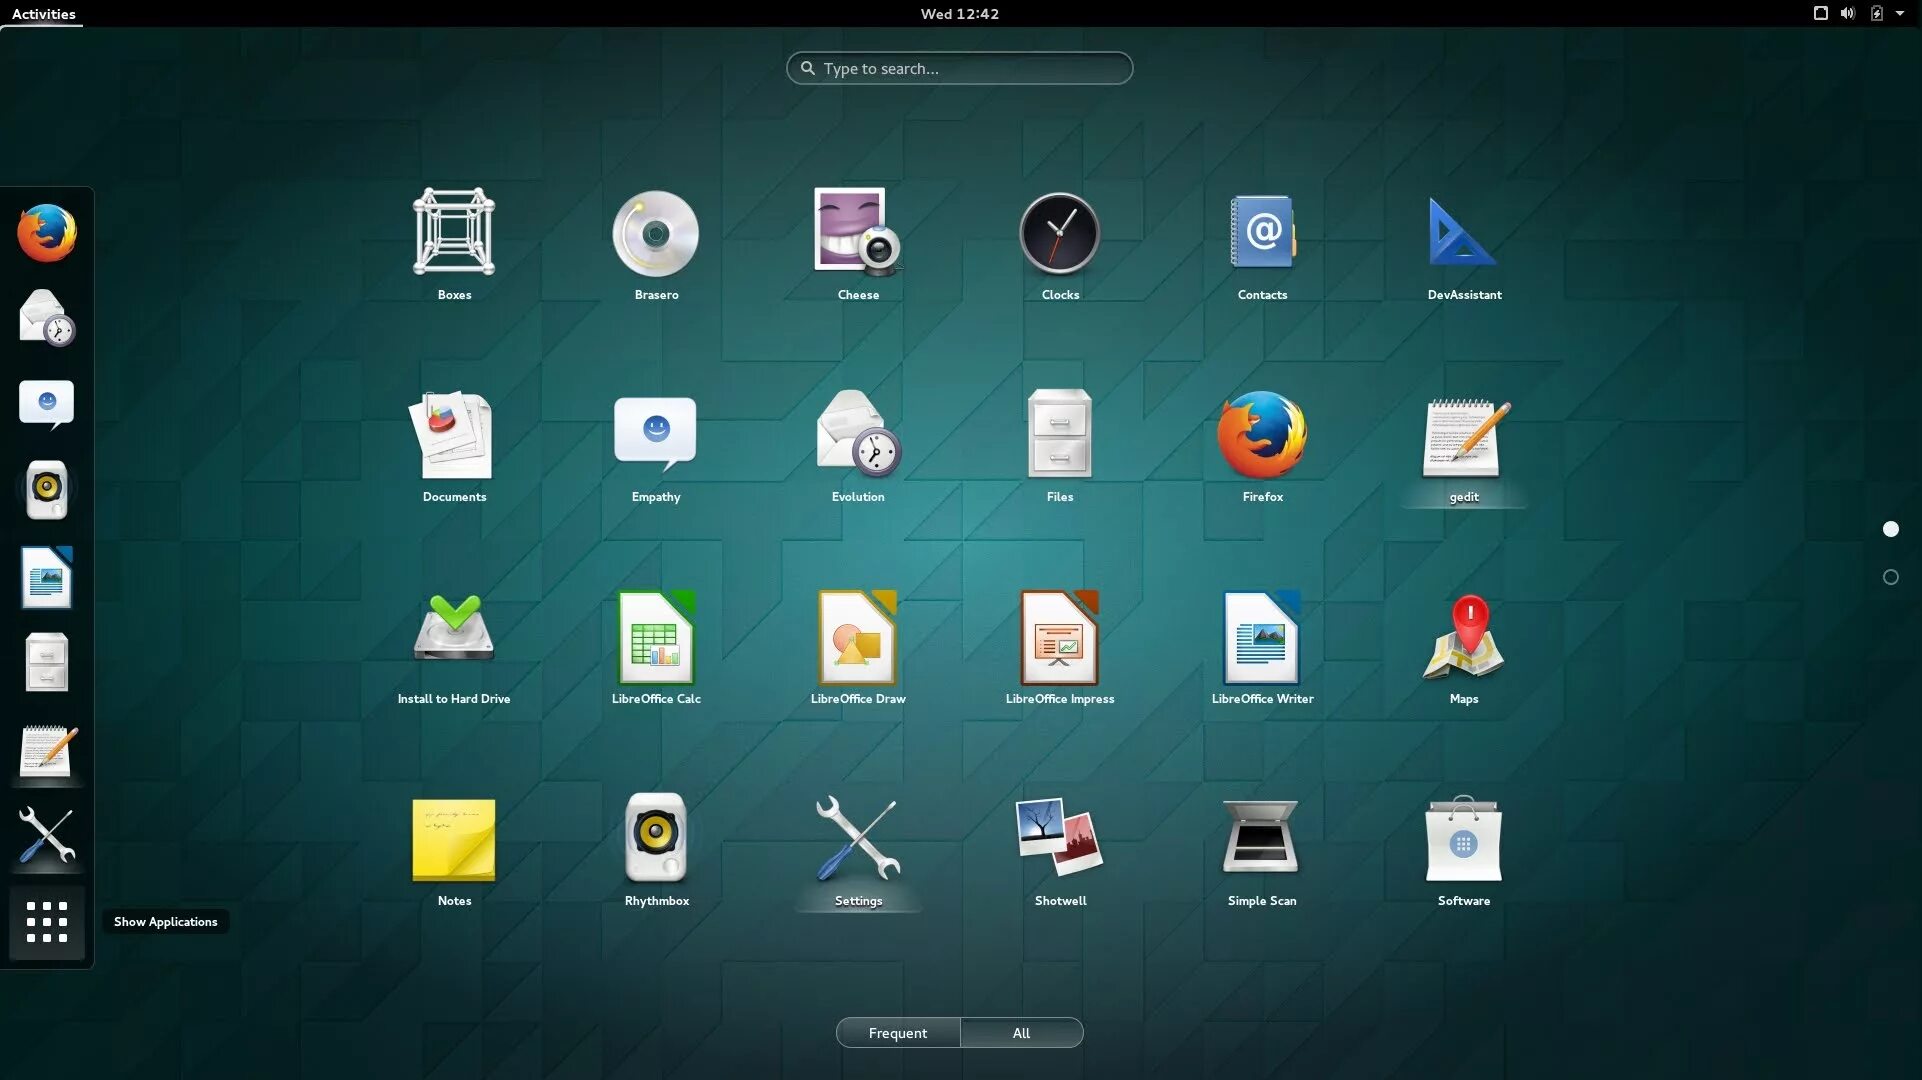The width and height of the screenshot is (1922, 1080).
Task: Open Simple Scan
Action: [x=1261, y=840]
